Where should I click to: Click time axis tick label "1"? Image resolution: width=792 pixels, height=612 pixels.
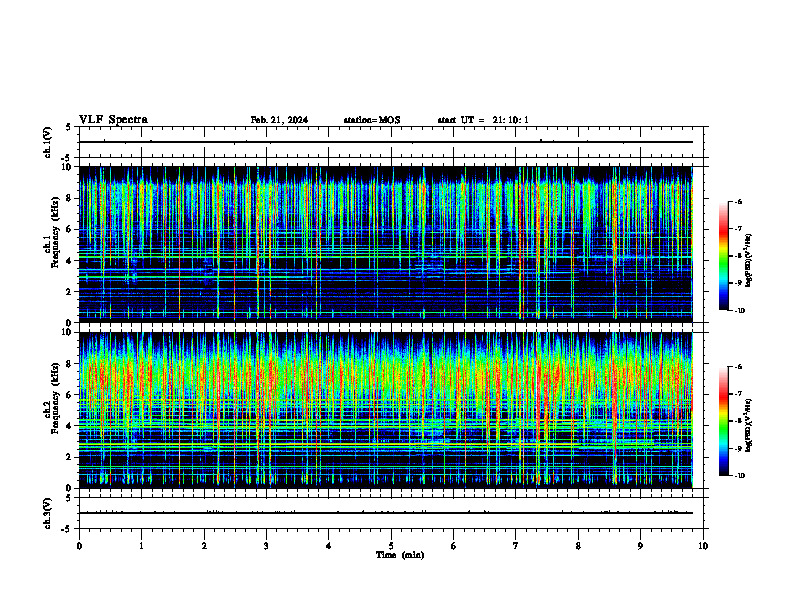pos(141,546)
